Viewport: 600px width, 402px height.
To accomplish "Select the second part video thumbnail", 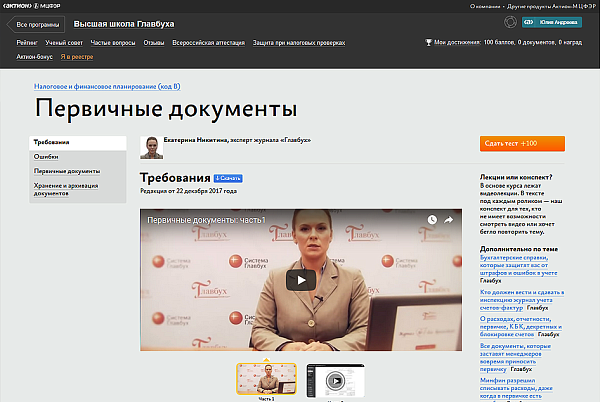I will (335, 381).
